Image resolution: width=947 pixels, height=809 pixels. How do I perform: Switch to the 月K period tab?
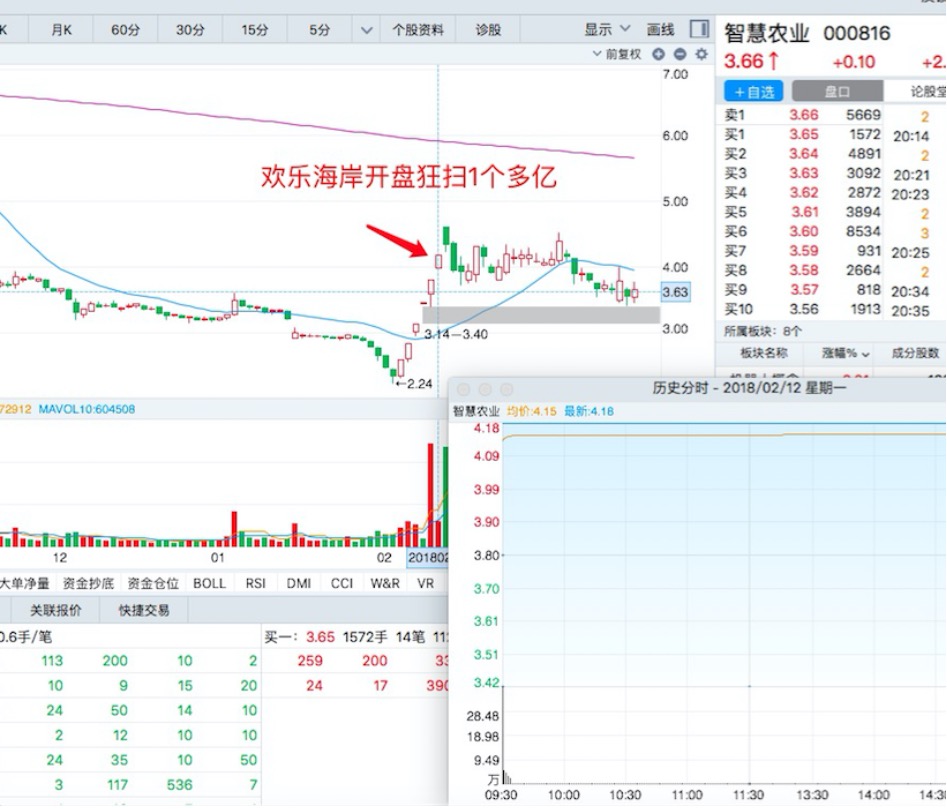(x=62, y=30)
